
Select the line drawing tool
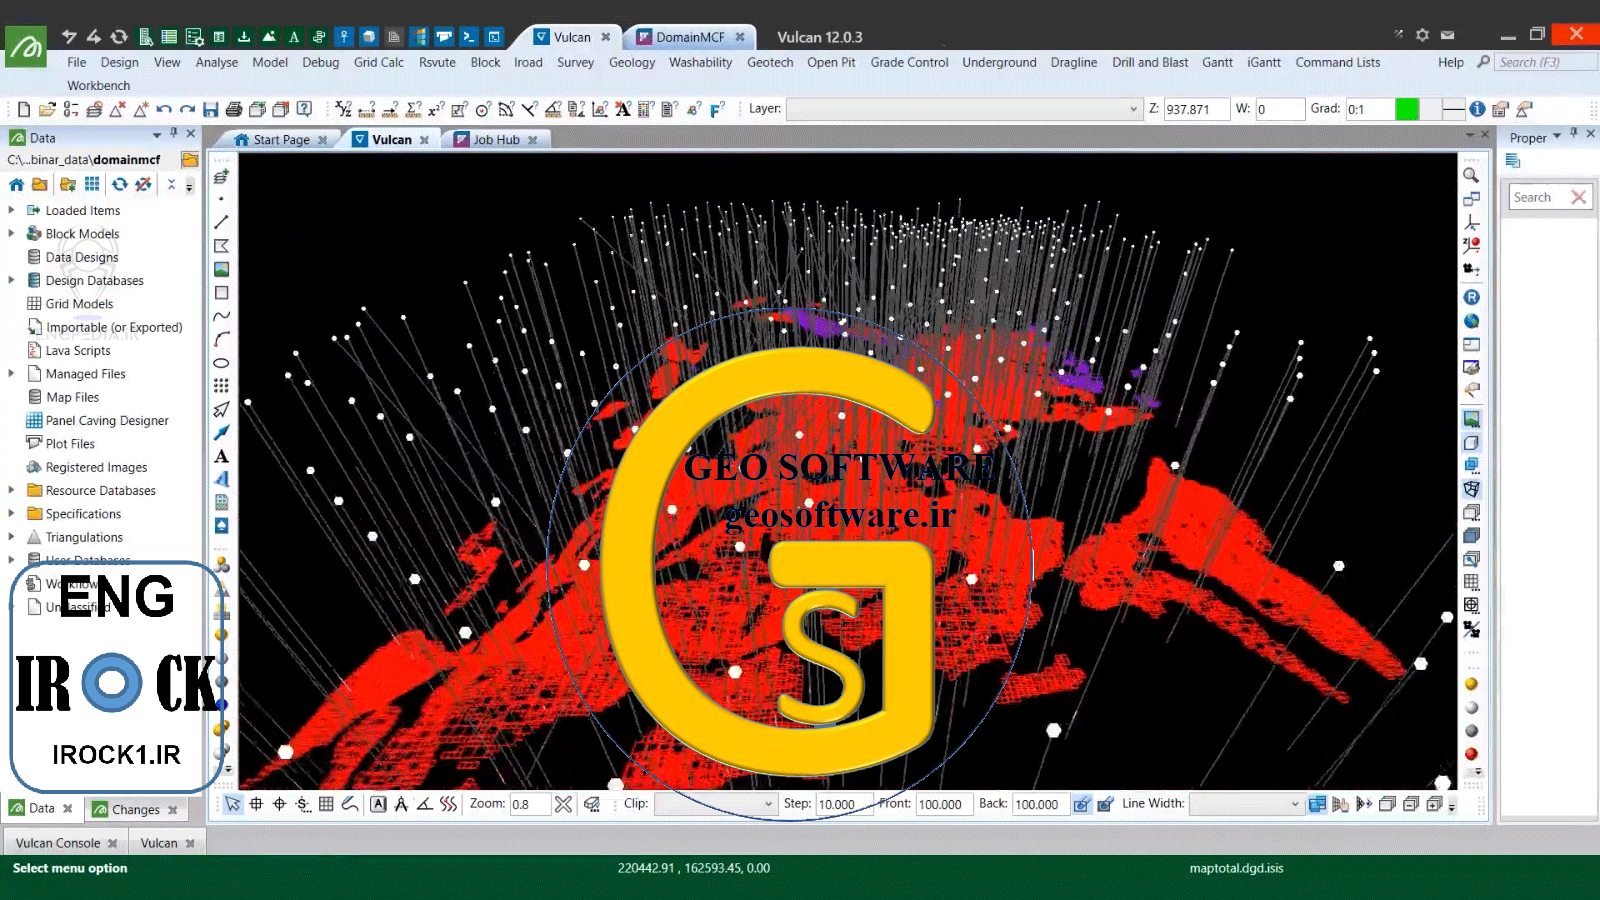pyautogui.click(x=222, y=222)
